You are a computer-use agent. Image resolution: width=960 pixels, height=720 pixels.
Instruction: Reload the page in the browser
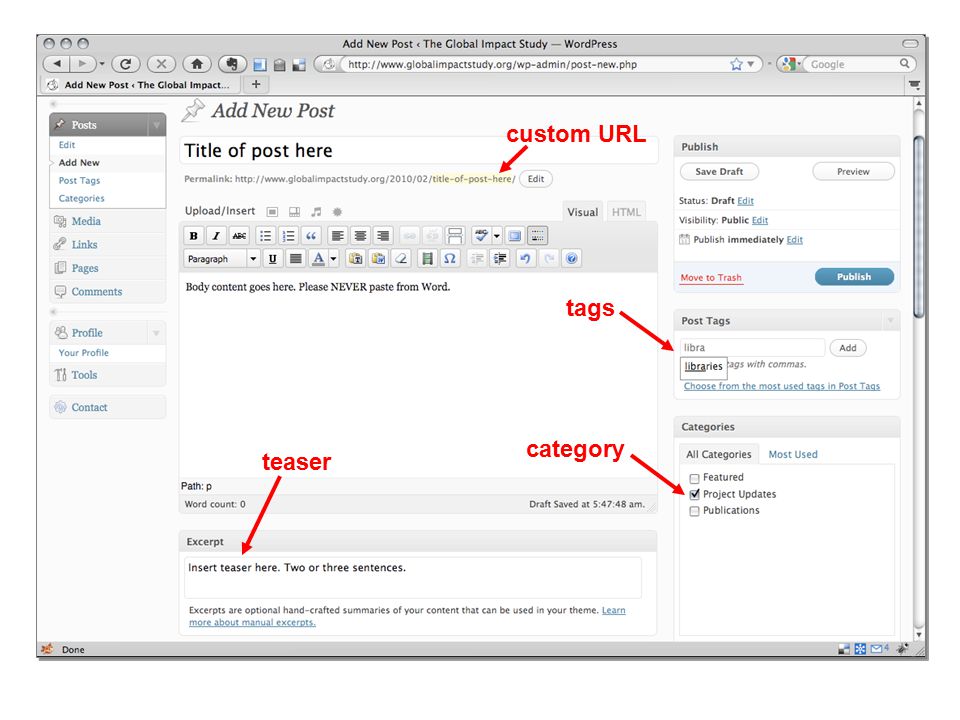pyautogui.click(x=126, y=64)
